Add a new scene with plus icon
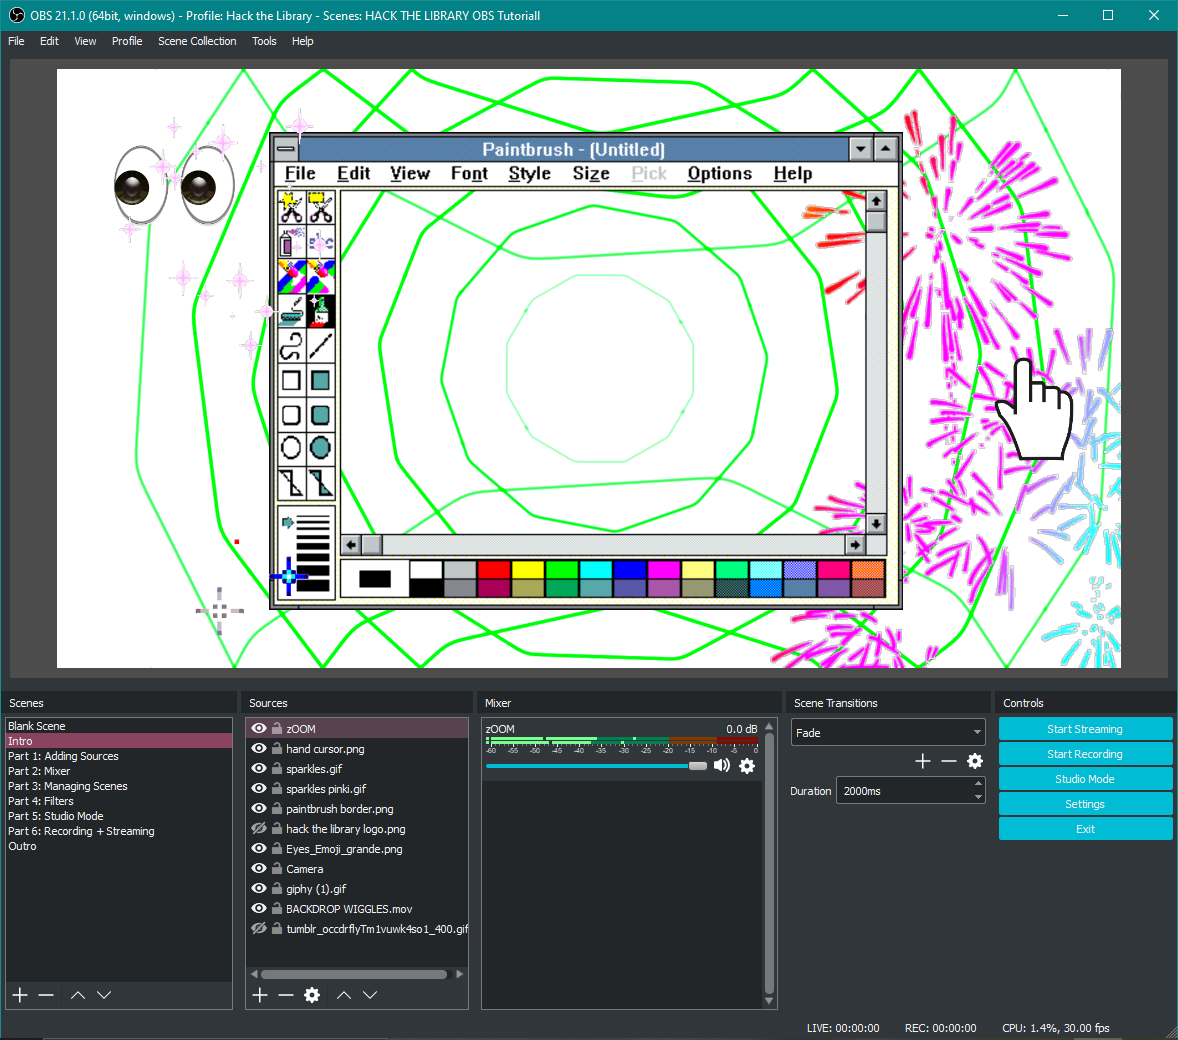Image resolution: width=1178 pixels, height=1040 pixels. pos(20,995)
